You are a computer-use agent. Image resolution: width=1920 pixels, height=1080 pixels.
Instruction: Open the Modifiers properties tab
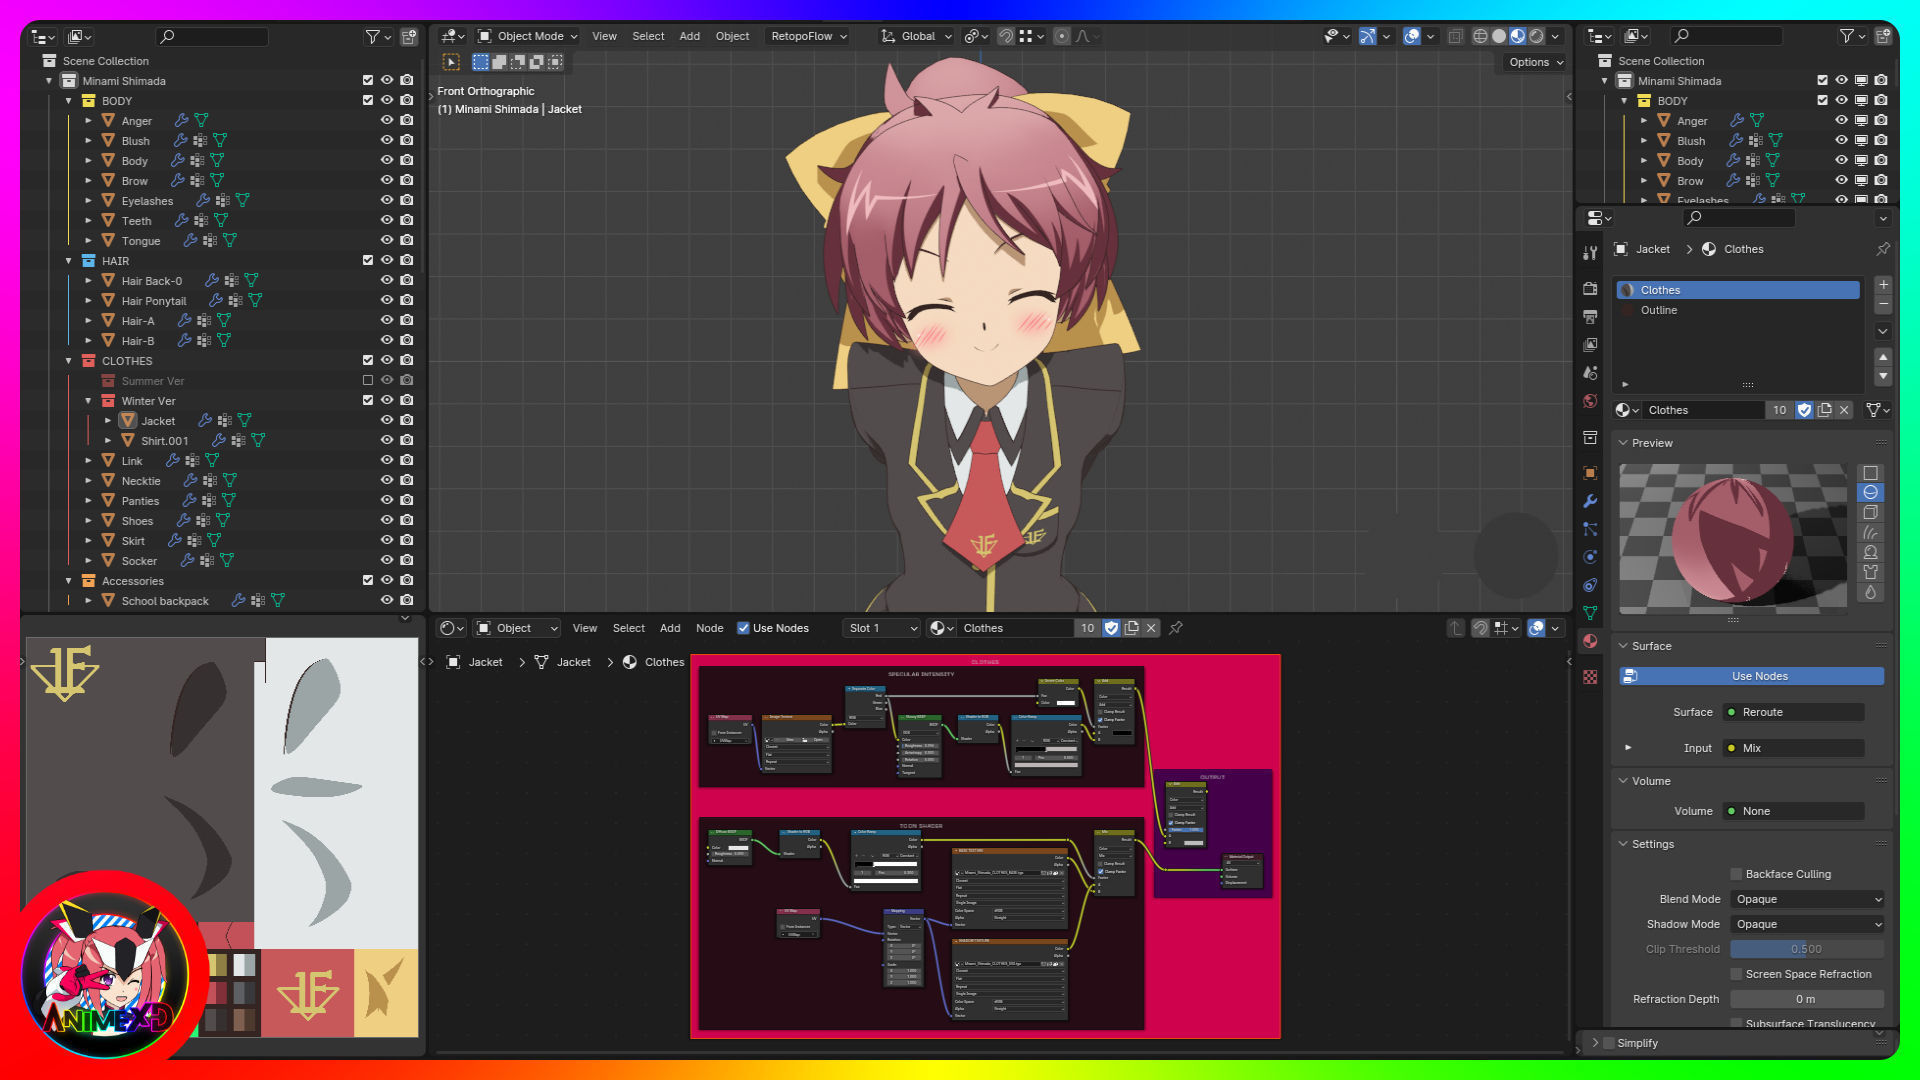(x=1590, y=501)
